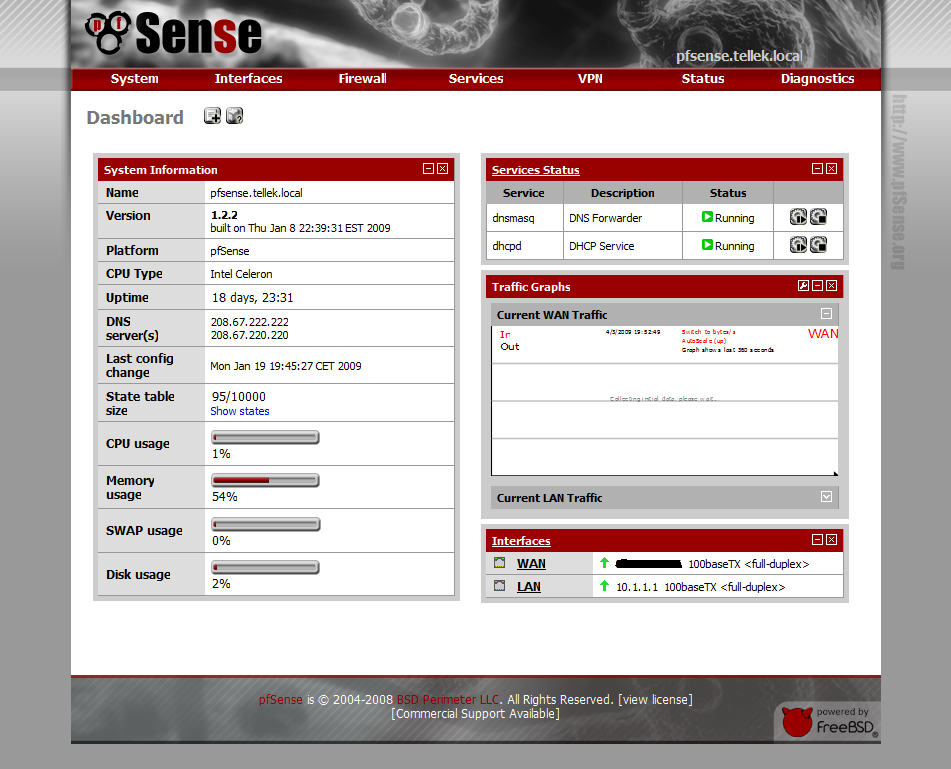
Task: Open the LAN interface link
Action: pyautogui.click(x=529, y=587)
